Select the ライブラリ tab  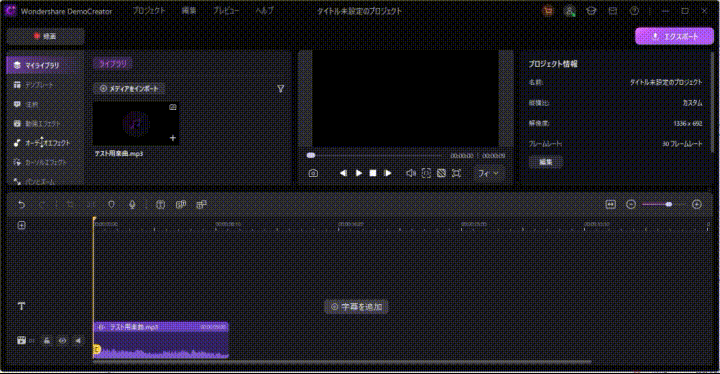pyautogui.click(x=112, y=64)
